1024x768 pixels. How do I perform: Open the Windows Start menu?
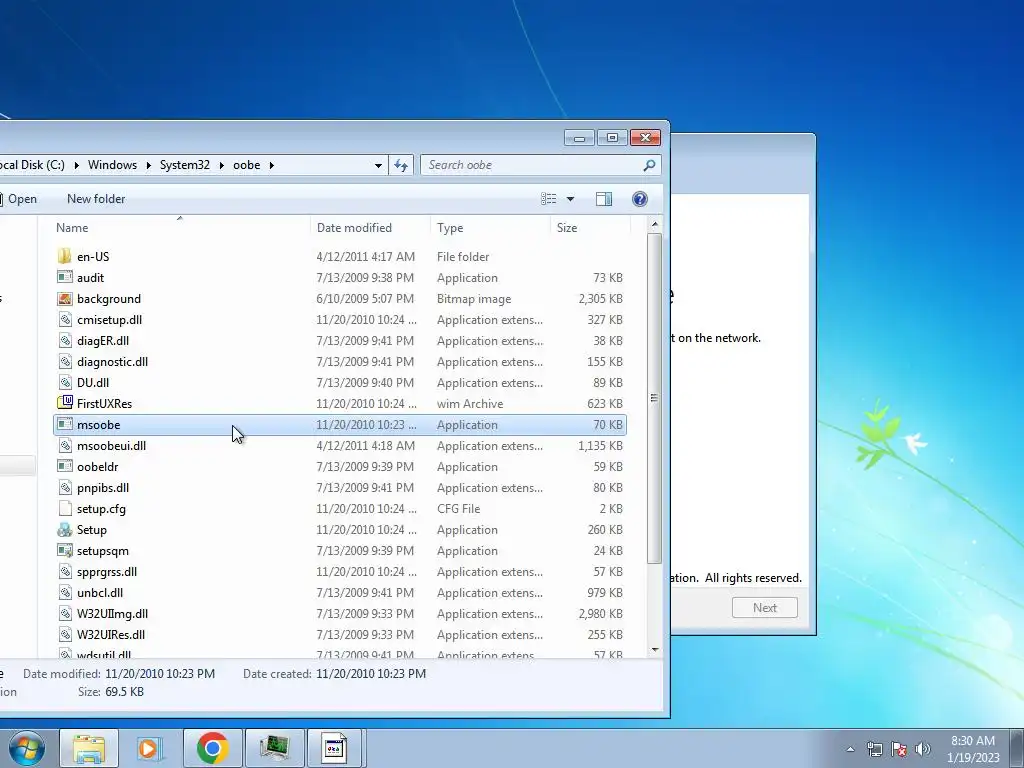pyautogui.click(x=26, y=748)
